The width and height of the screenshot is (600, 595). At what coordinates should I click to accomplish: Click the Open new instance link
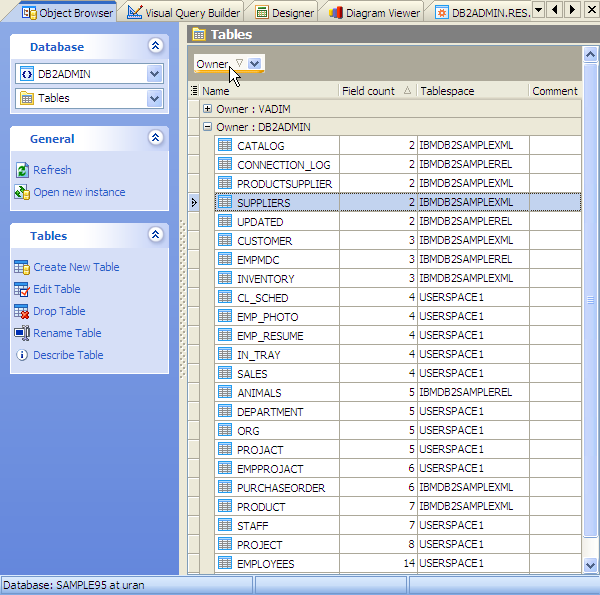click(x=79, y=192)
